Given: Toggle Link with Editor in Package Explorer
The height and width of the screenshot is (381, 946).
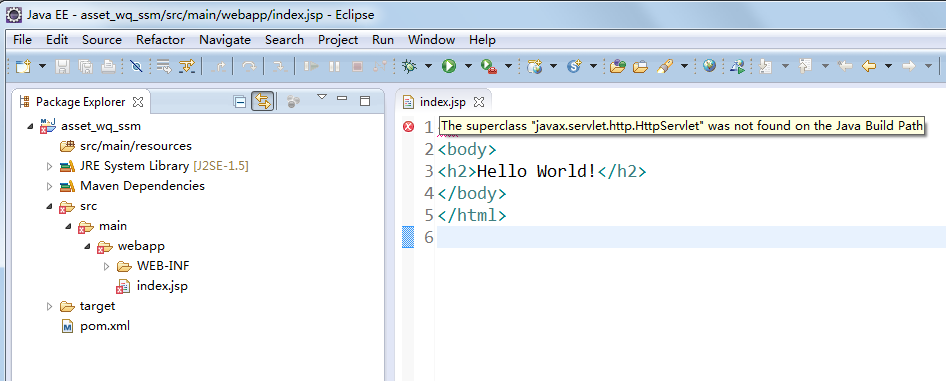Looking at the screenshot, I should (262, 101).
